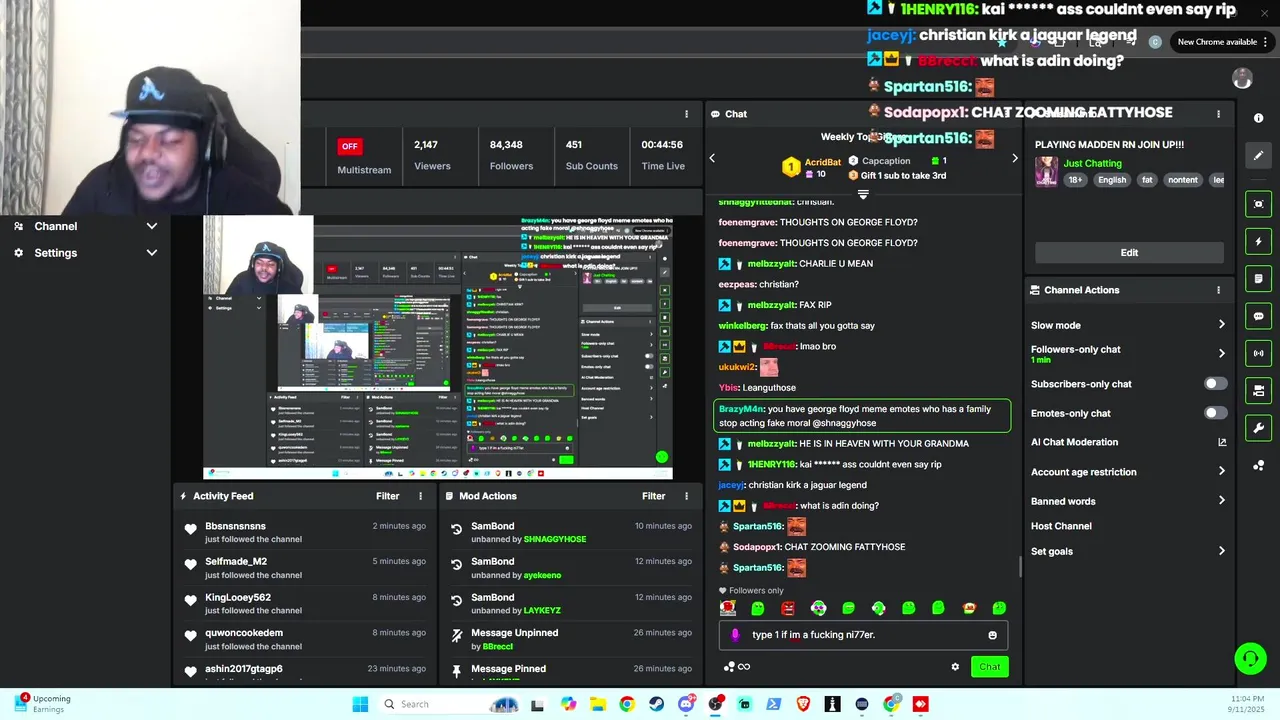
Task: Open Discord from the taskbar
Action: pyautogui.click(x=686, y=704)
